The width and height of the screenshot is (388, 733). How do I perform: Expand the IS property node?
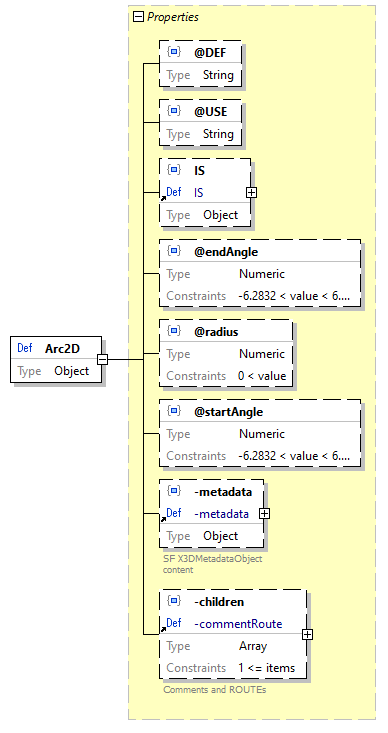click(251, 192)
